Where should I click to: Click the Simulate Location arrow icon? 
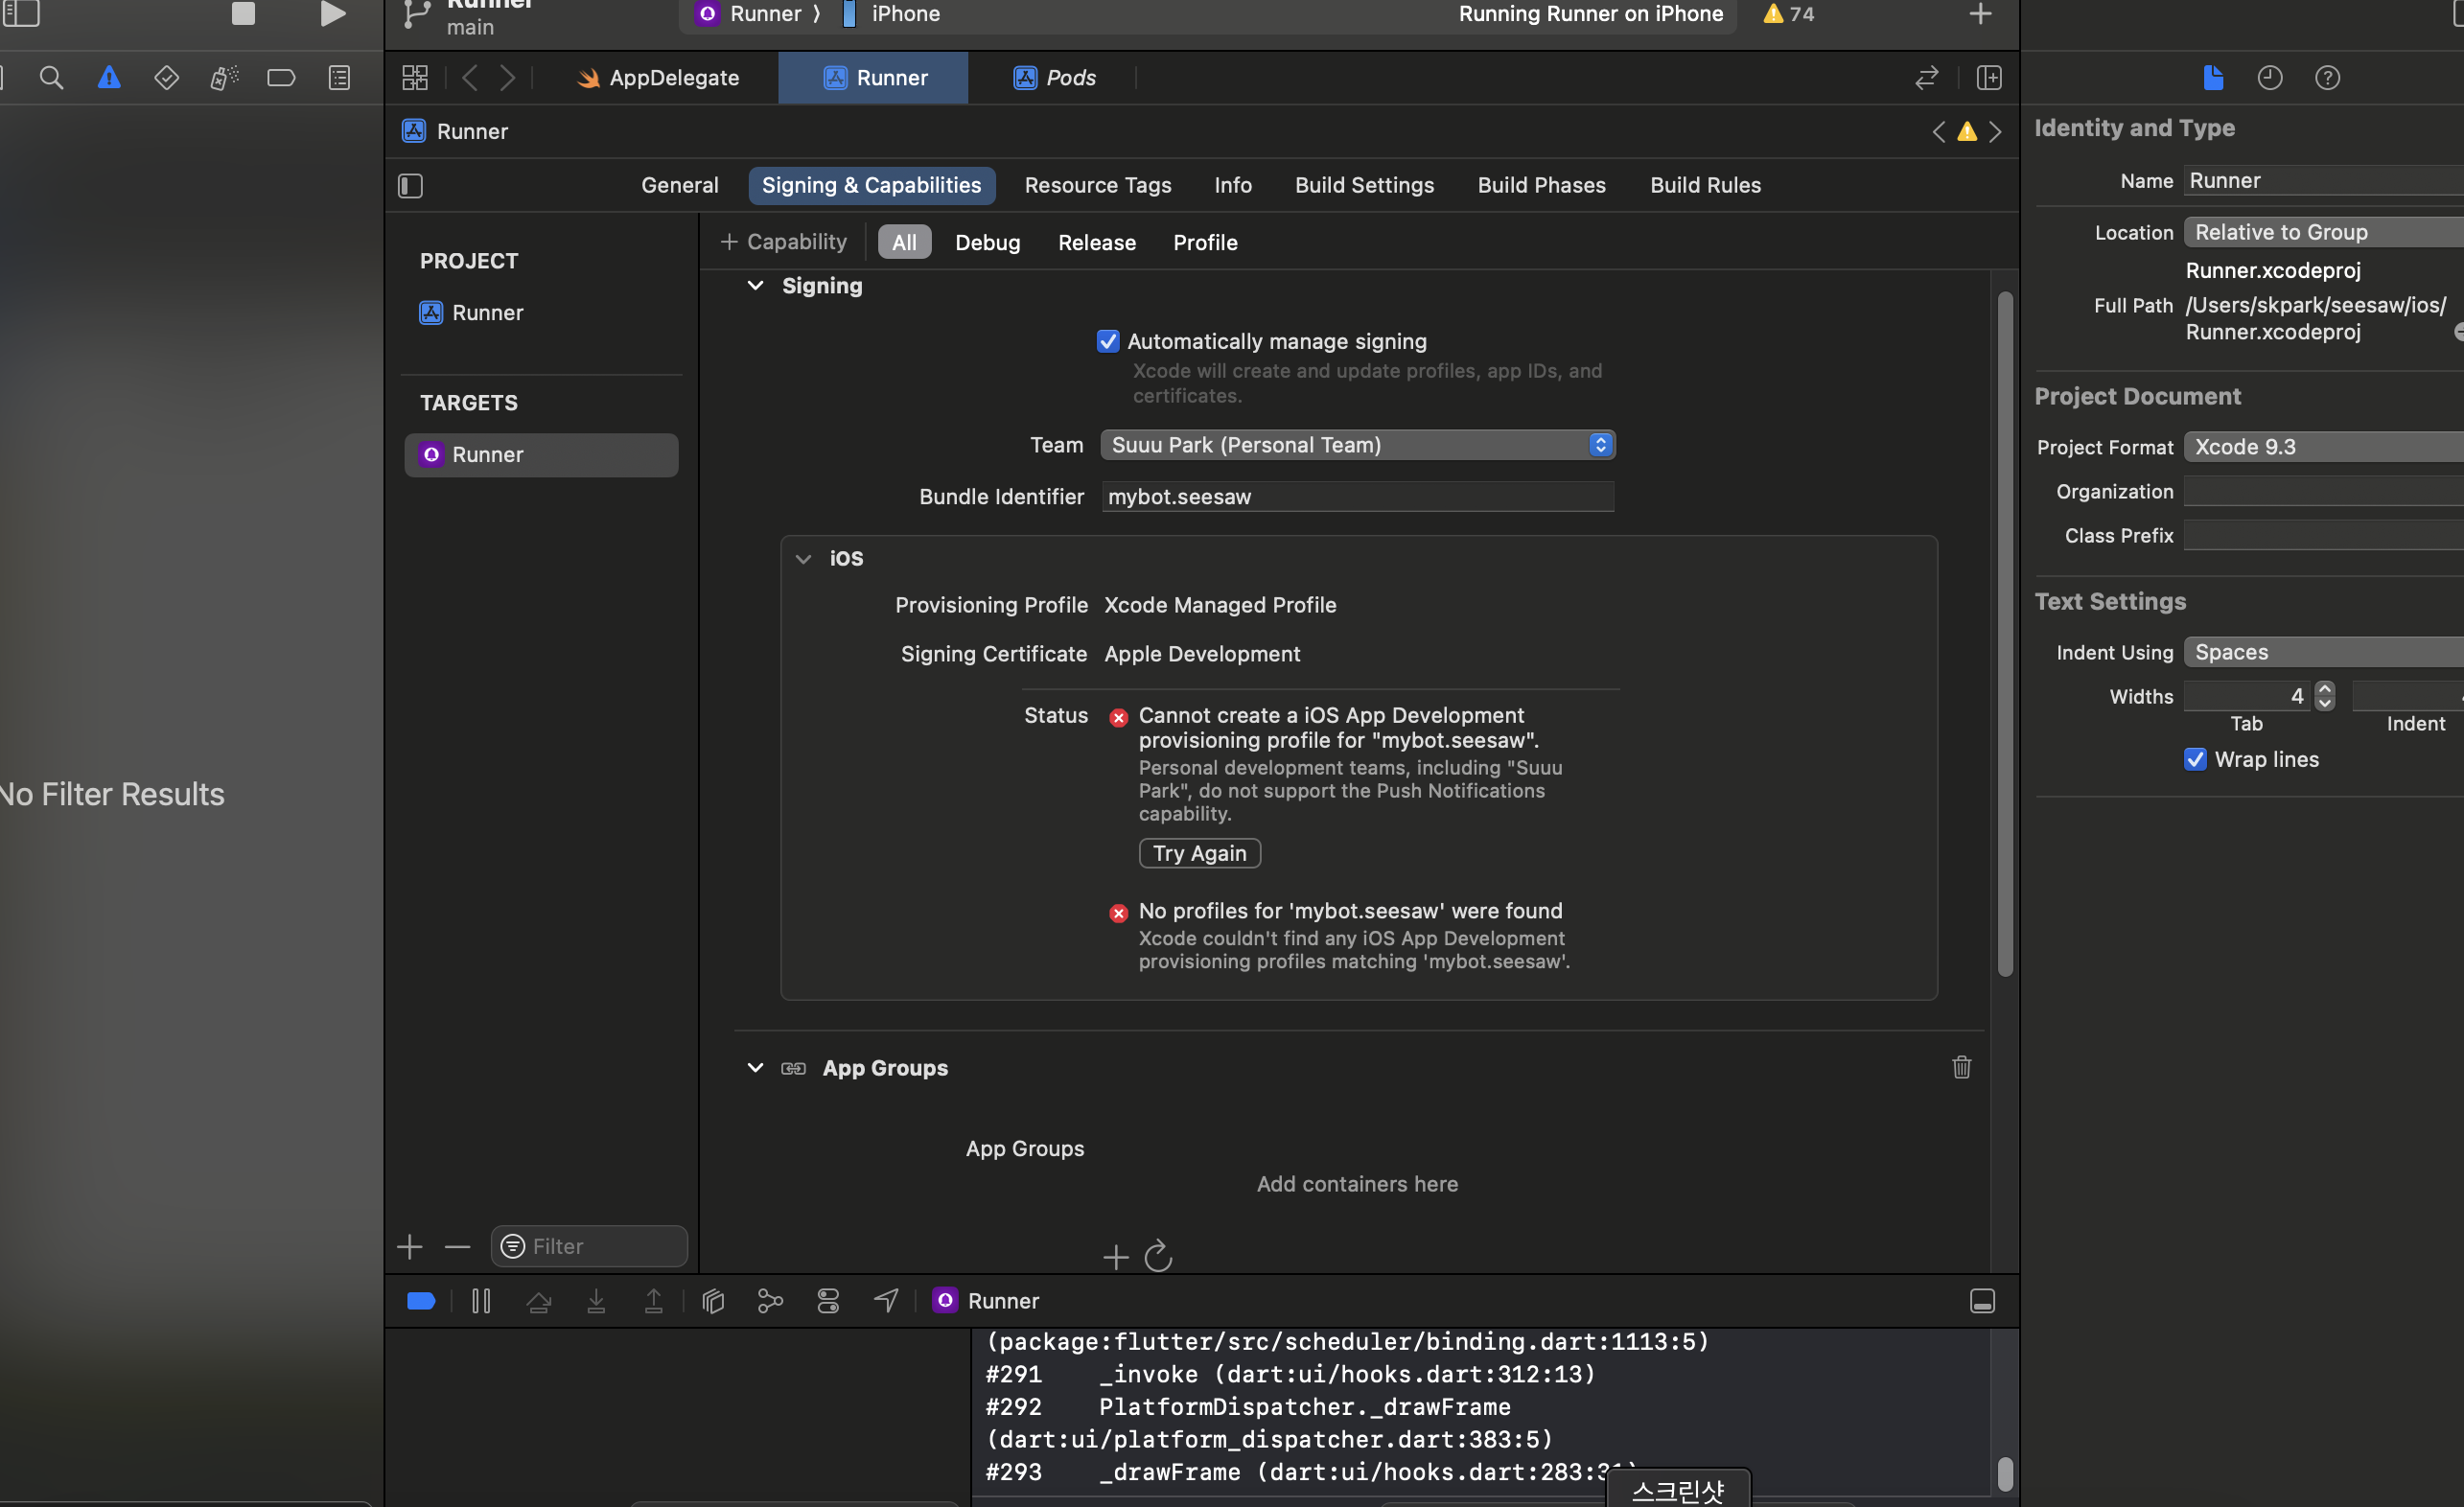click(x=886, y=1300)
